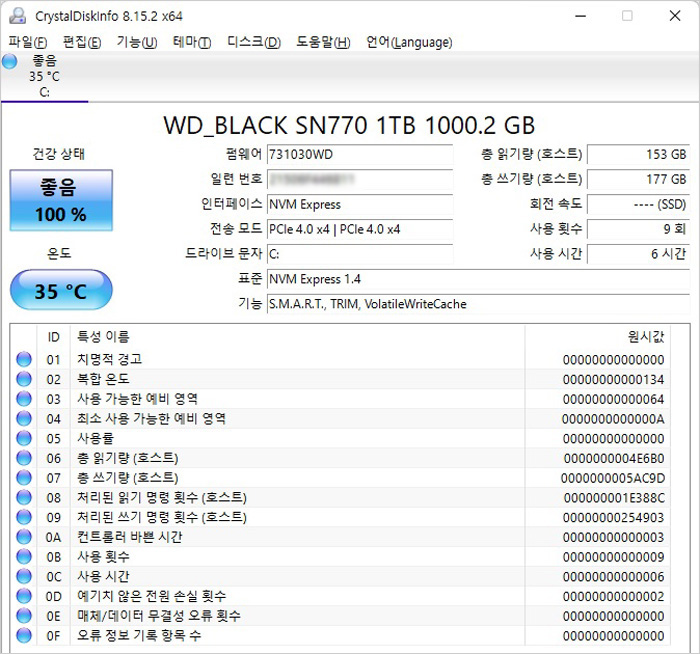Viewport: 700px width, 654px height.
Task: Select 처리된 읽기 명령 횟수 (호스트) attribute
Action: pos(162,497)
